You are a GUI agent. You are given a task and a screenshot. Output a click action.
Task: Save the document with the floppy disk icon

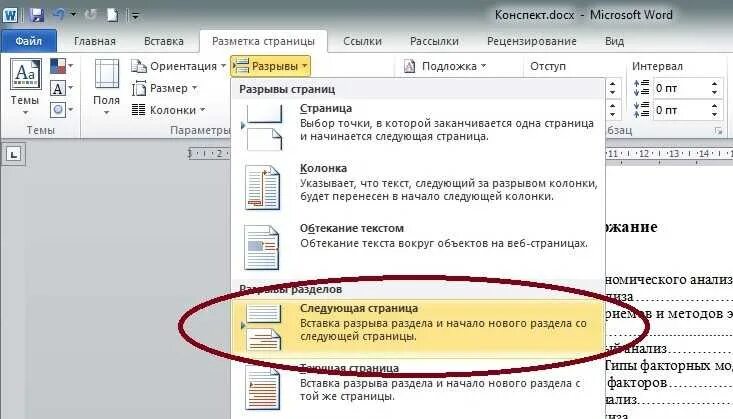point(36,15)
